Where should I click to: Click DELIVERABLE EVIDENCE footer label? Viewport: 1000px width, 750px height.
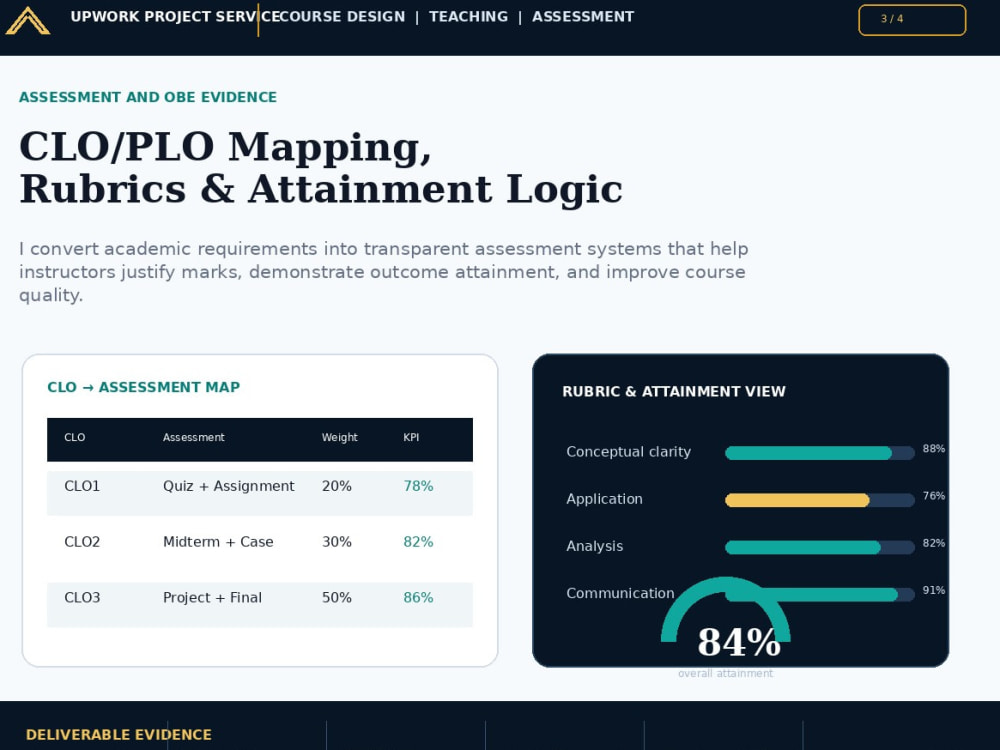[119, 735]
